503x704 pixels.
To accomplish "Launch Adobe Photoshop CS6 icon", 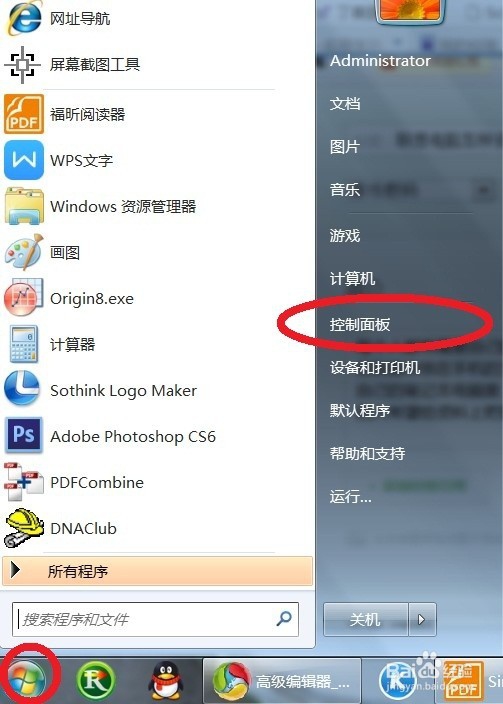I will click(x=24, y=436).
